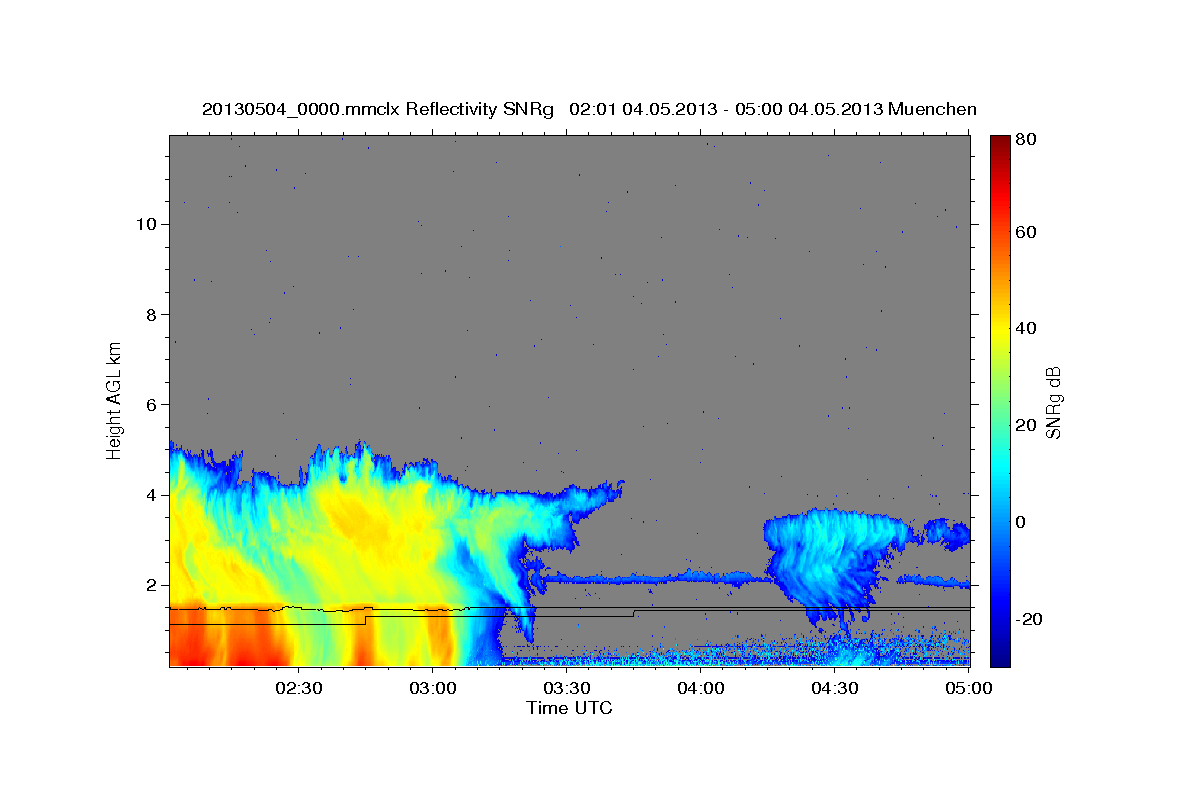Click the colorbar value label 40
This screenshot has width=1200, height=800.
1024,328
